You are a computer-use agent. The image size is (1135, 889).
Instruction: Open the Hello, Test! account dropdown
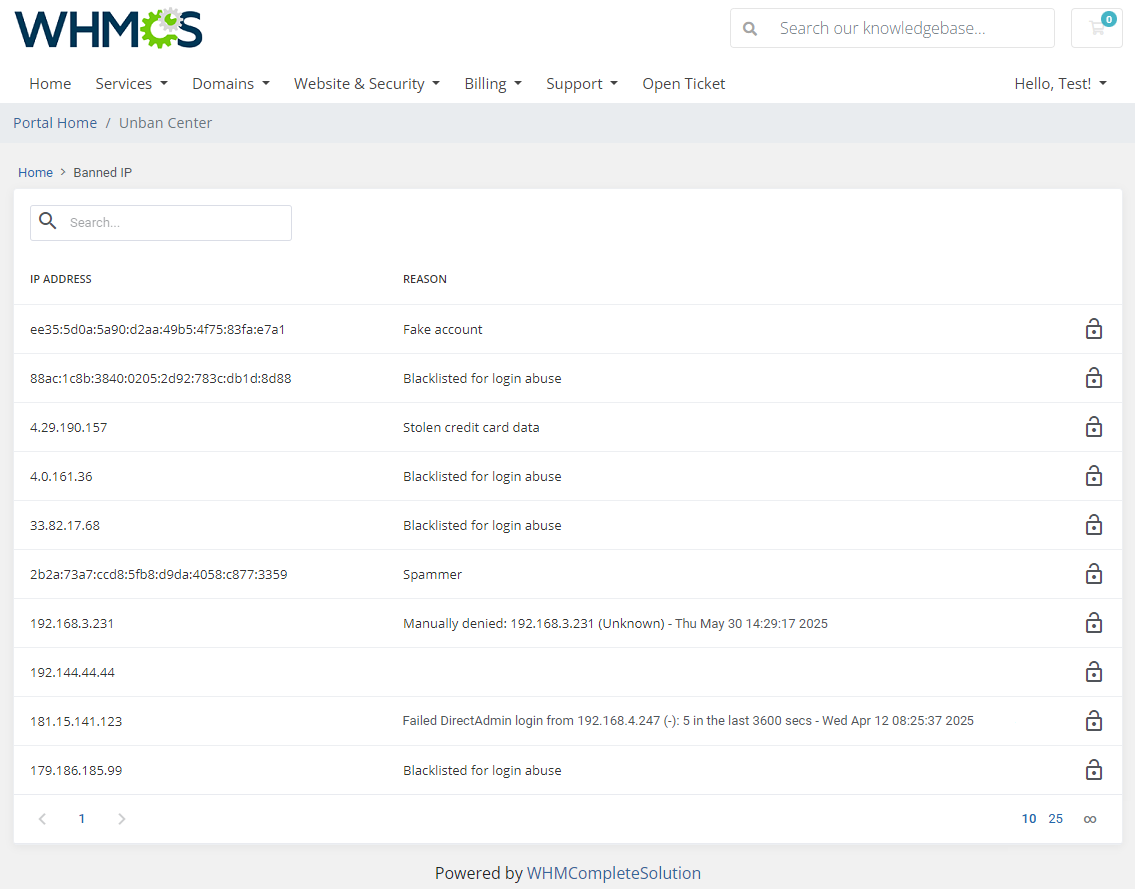coord(1060,83)
